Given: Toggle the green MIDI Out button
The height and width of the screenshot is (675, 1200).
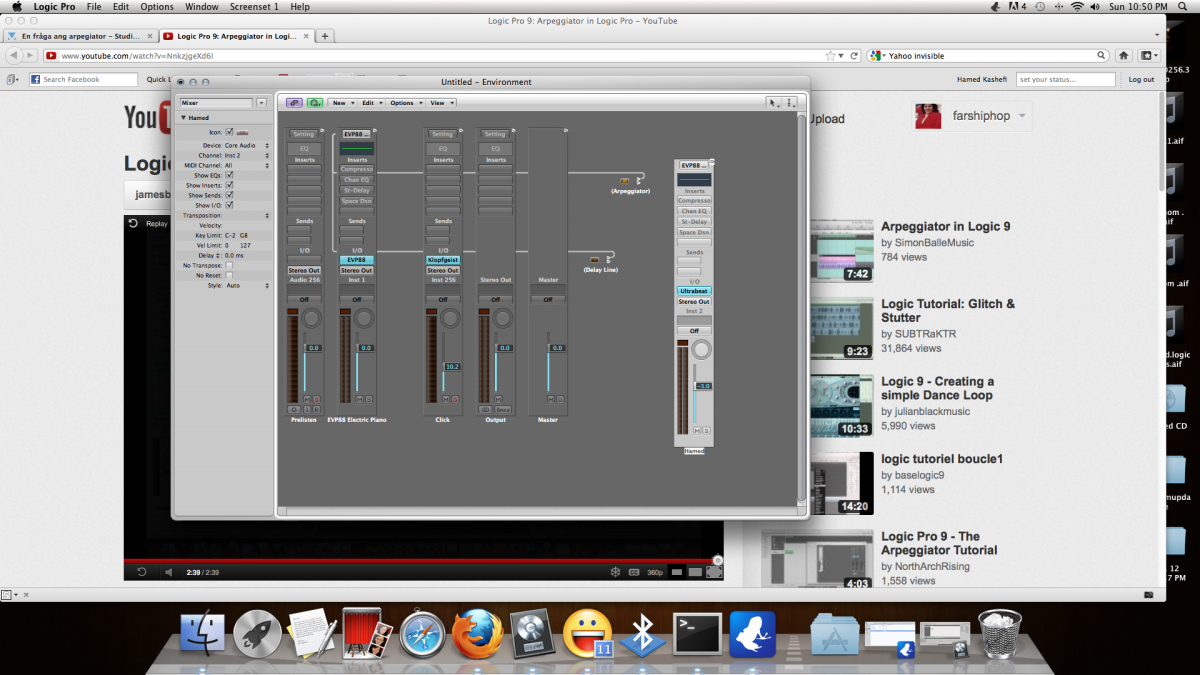Looking at the screenshot, I should click(315, 103).
